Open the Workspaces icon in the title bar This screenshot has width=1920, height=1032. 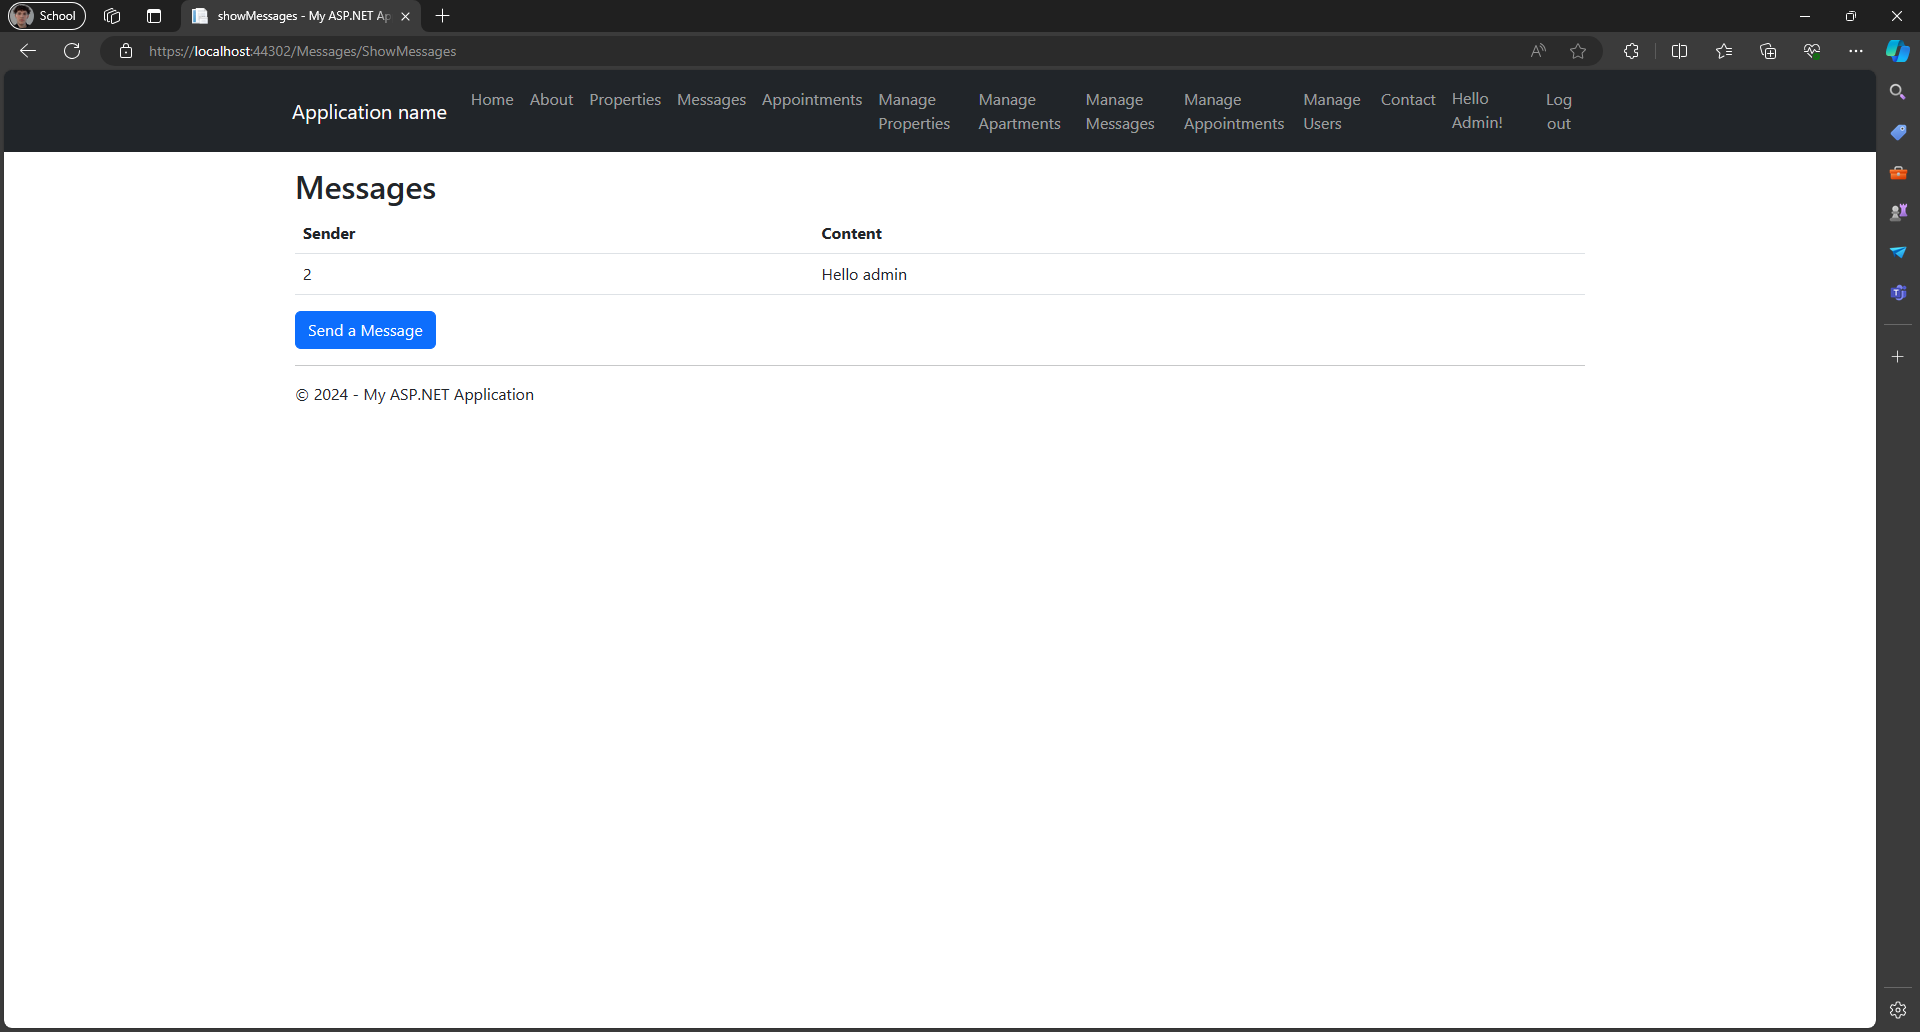(x=112, y=16)
